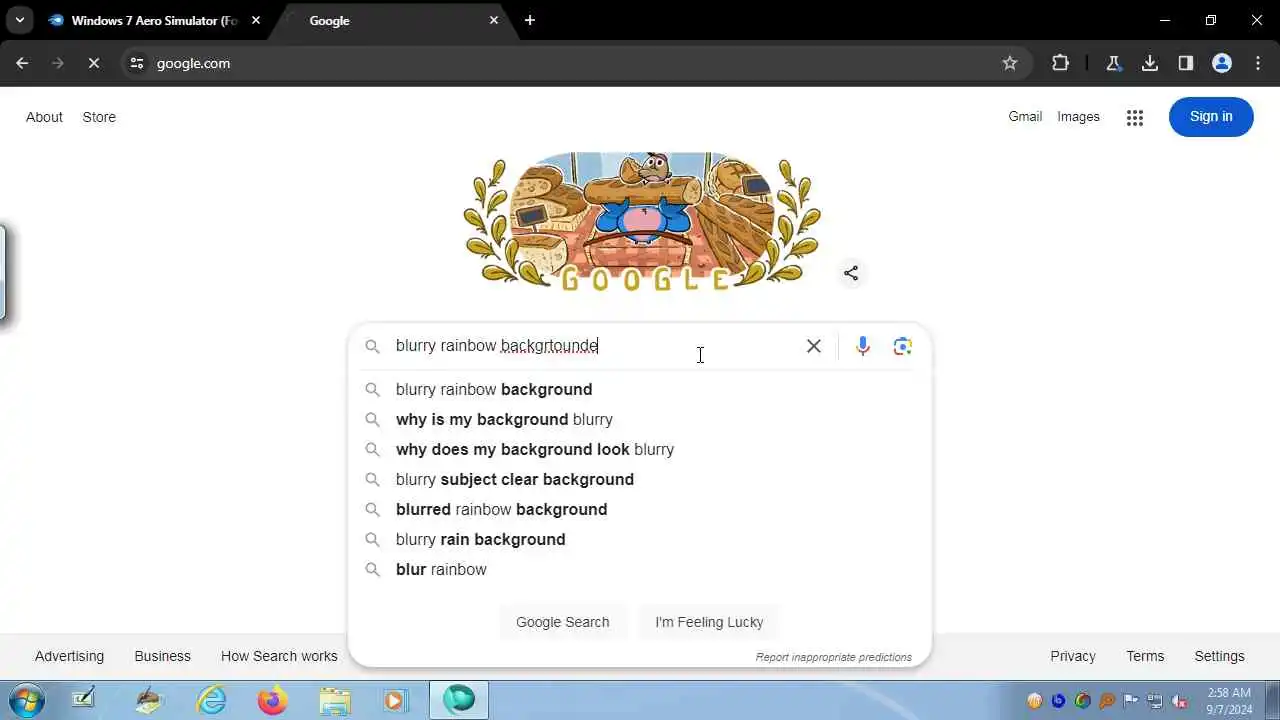
Task: View site information in address bar
Action: (x=137, y=63)
